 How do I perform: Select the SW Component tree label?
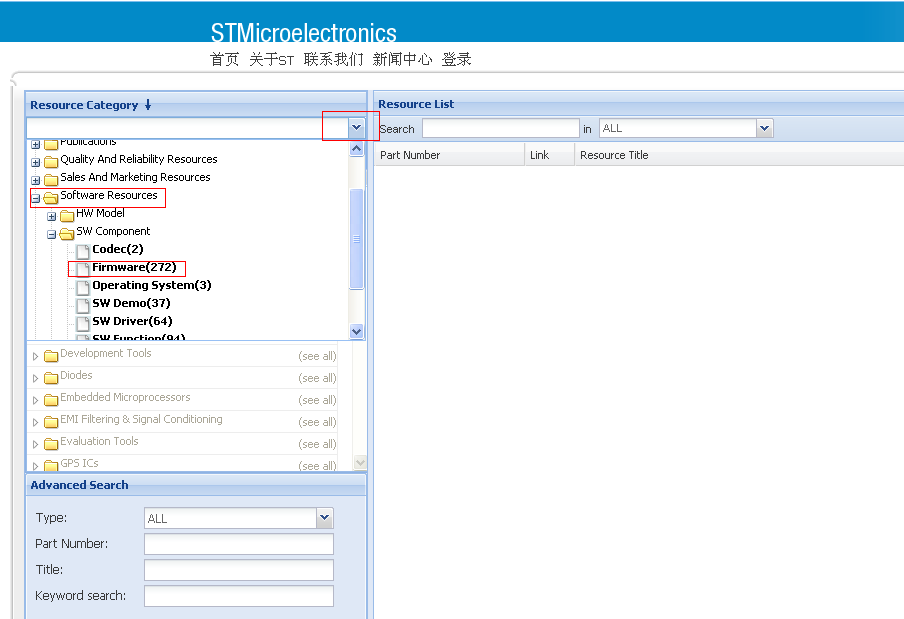pyautogui.click(x=113, y=231)
